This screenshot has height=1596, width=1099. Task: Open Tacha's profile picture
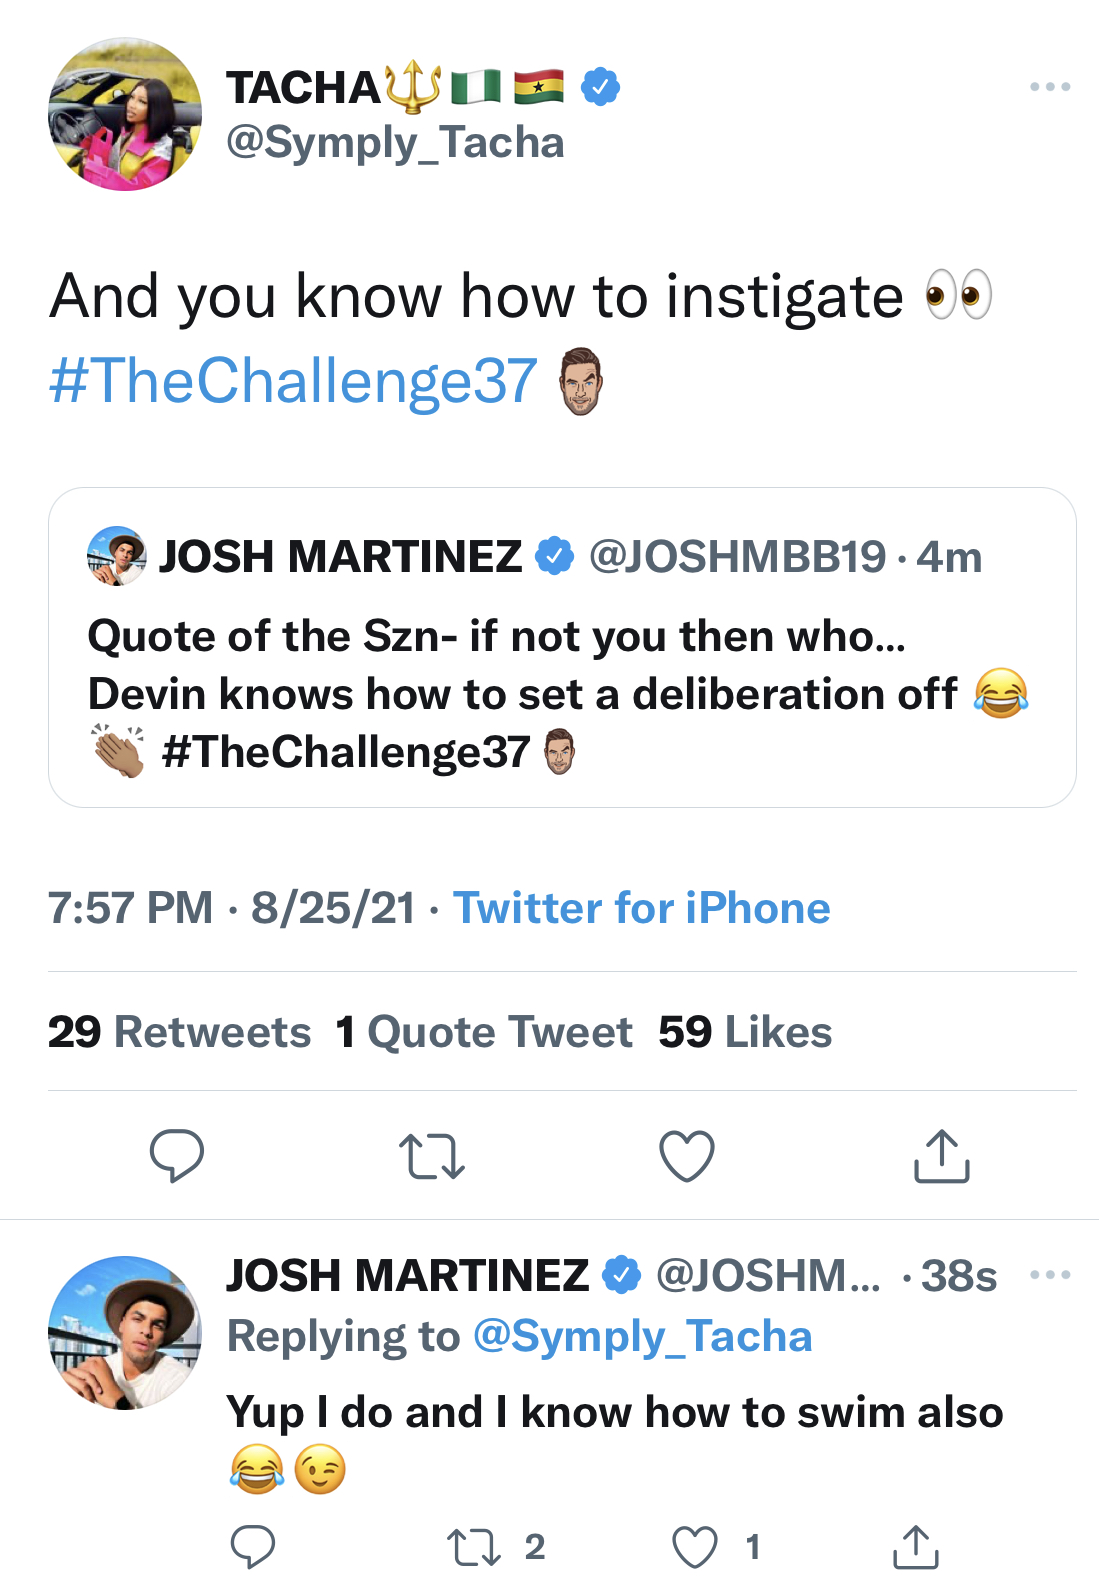click(125, 114)
